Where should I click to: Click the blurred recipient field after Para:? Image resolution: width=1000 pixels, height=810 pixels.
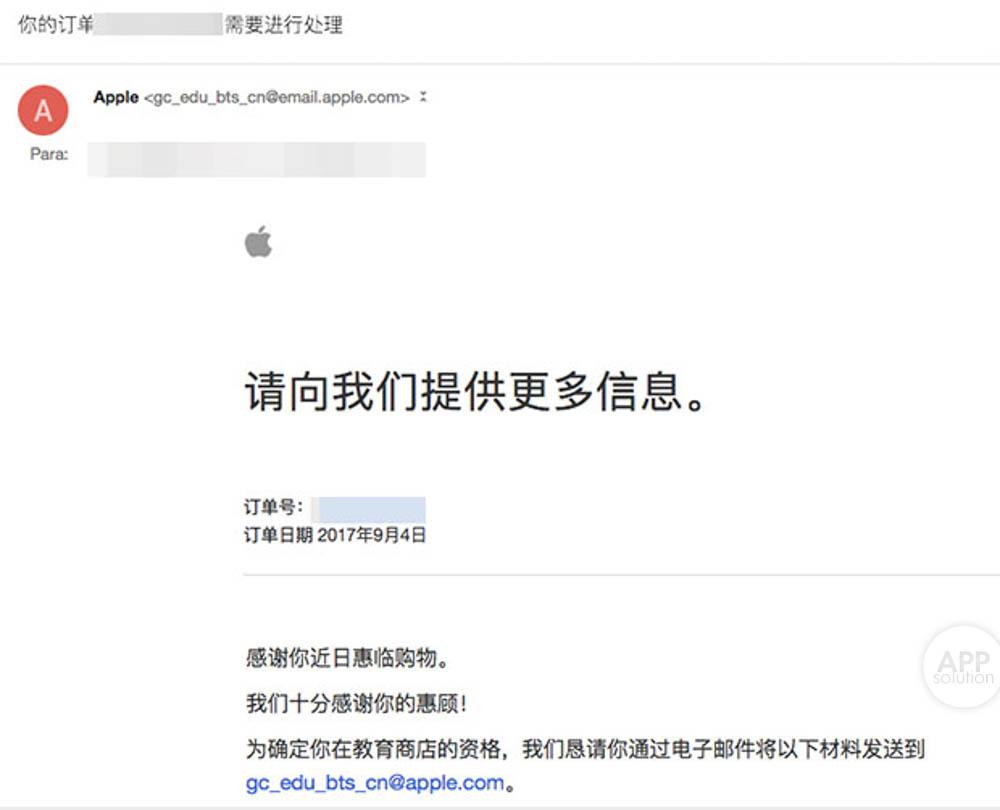click(x=256, y=159)
